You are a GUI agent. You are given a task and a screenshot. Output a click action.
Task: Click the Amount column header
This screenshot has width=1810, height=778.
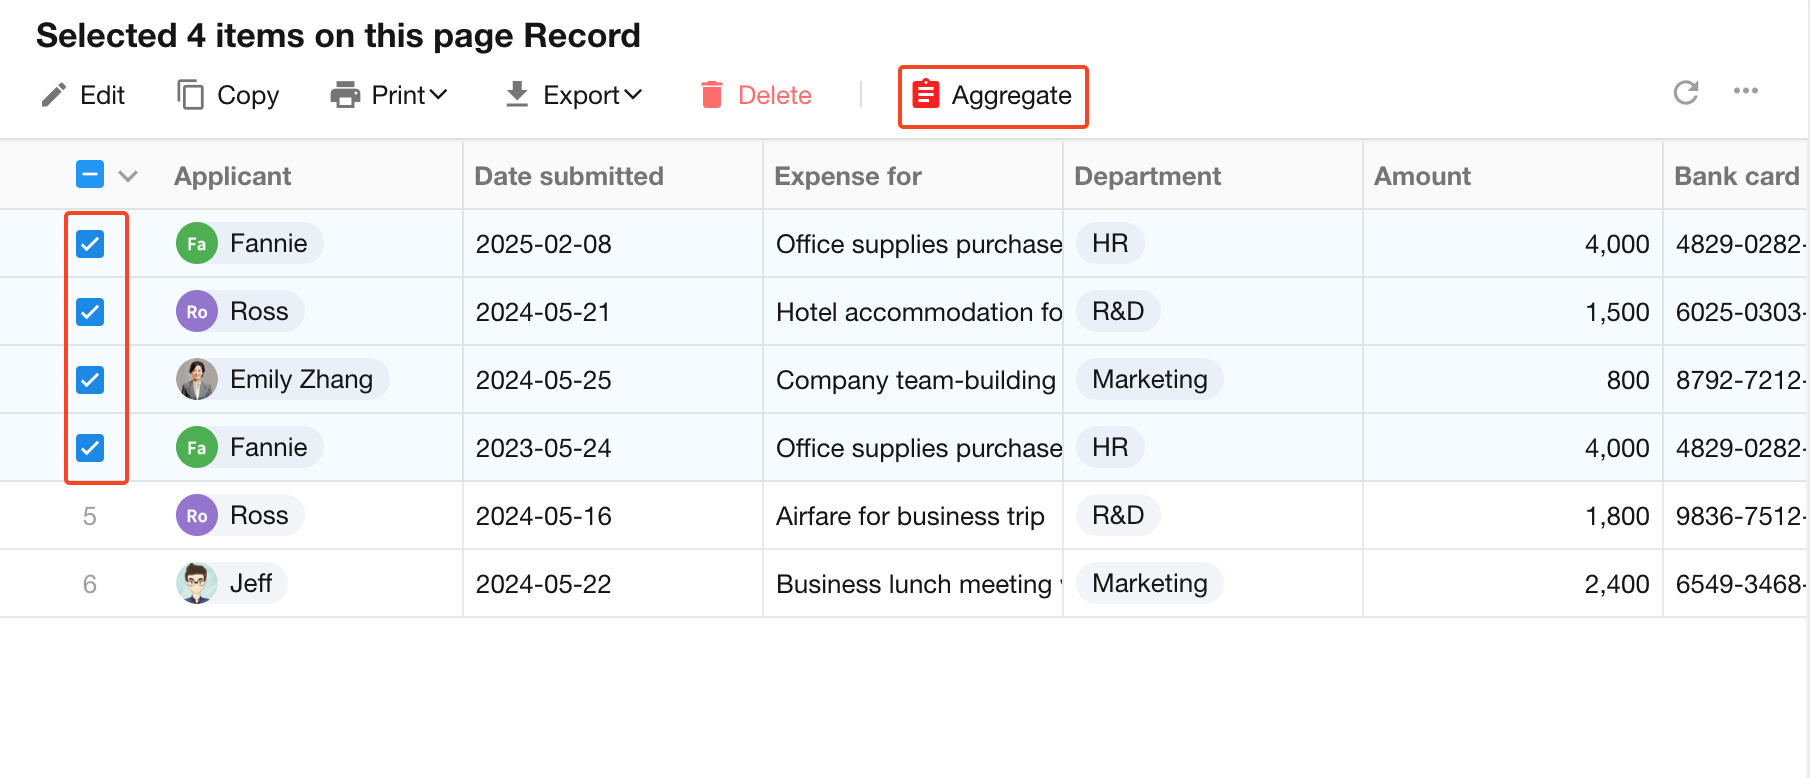point(1422,176)
